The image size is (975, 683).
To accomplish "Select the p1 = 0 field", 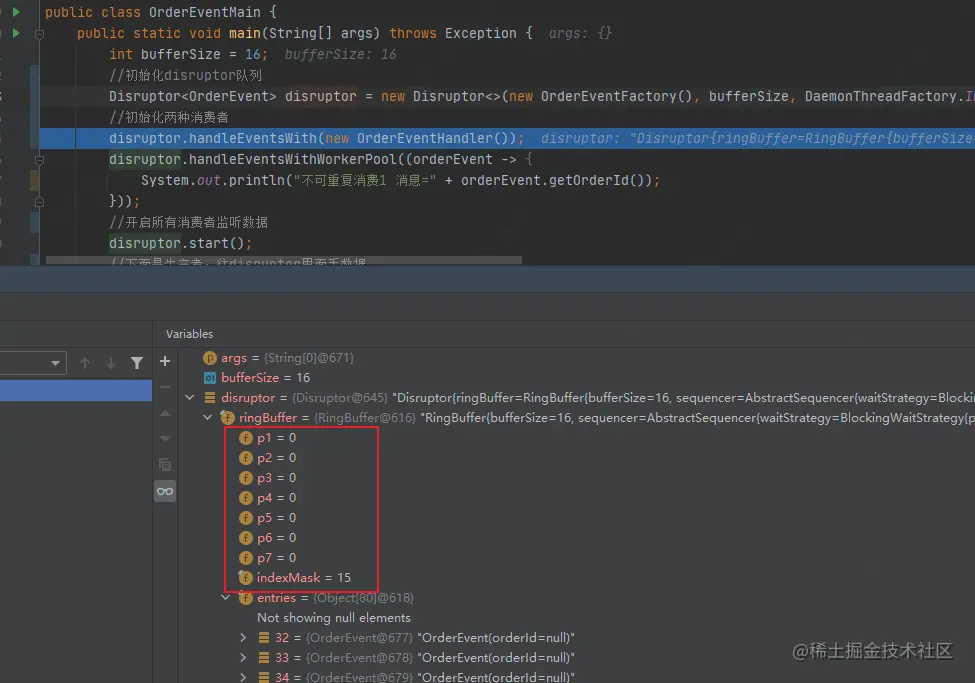I will click(277, 438).
